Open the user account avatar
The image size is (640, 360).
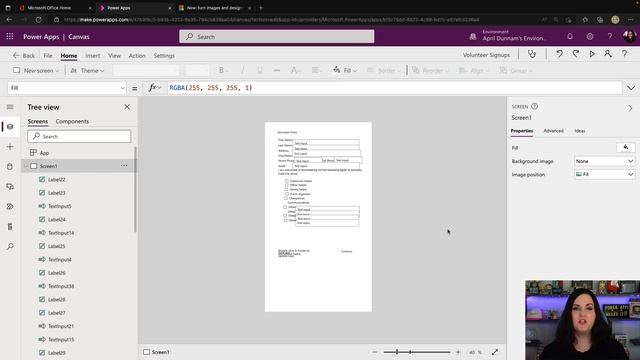pos(629,36)
